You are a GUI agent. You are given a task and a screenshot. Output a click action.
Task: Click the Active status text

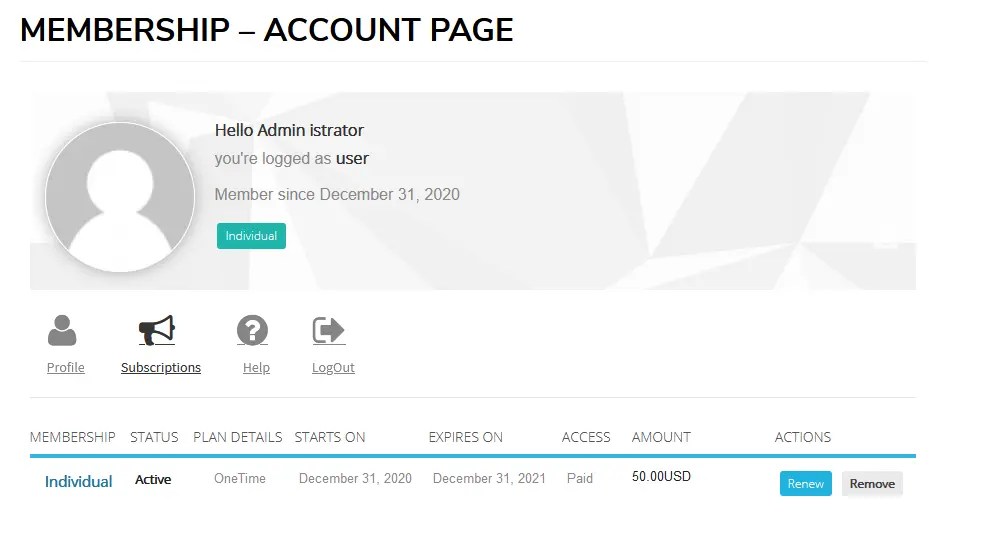click(x=153, y=480)
